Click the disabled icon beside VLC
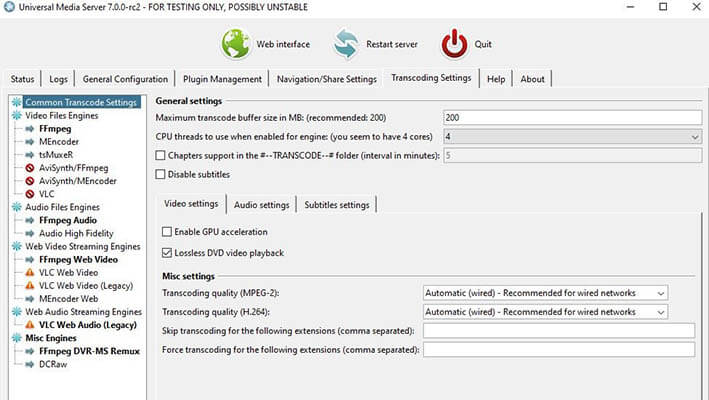The width and height of the screenshot is (709, 400). pyautogui.click(x=30, y=194)
